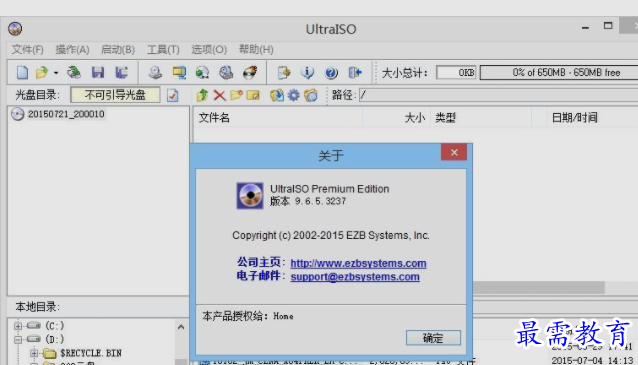Click the Rename folder icon
The image size is (638, 365).
(253, 96)
